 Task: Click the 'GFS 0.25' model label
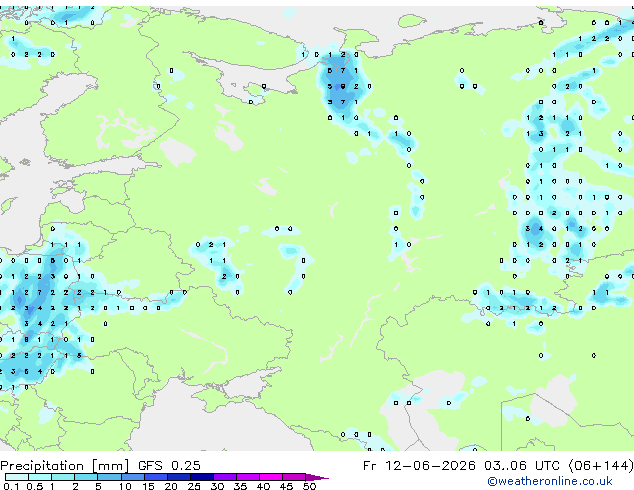[169, 466]
